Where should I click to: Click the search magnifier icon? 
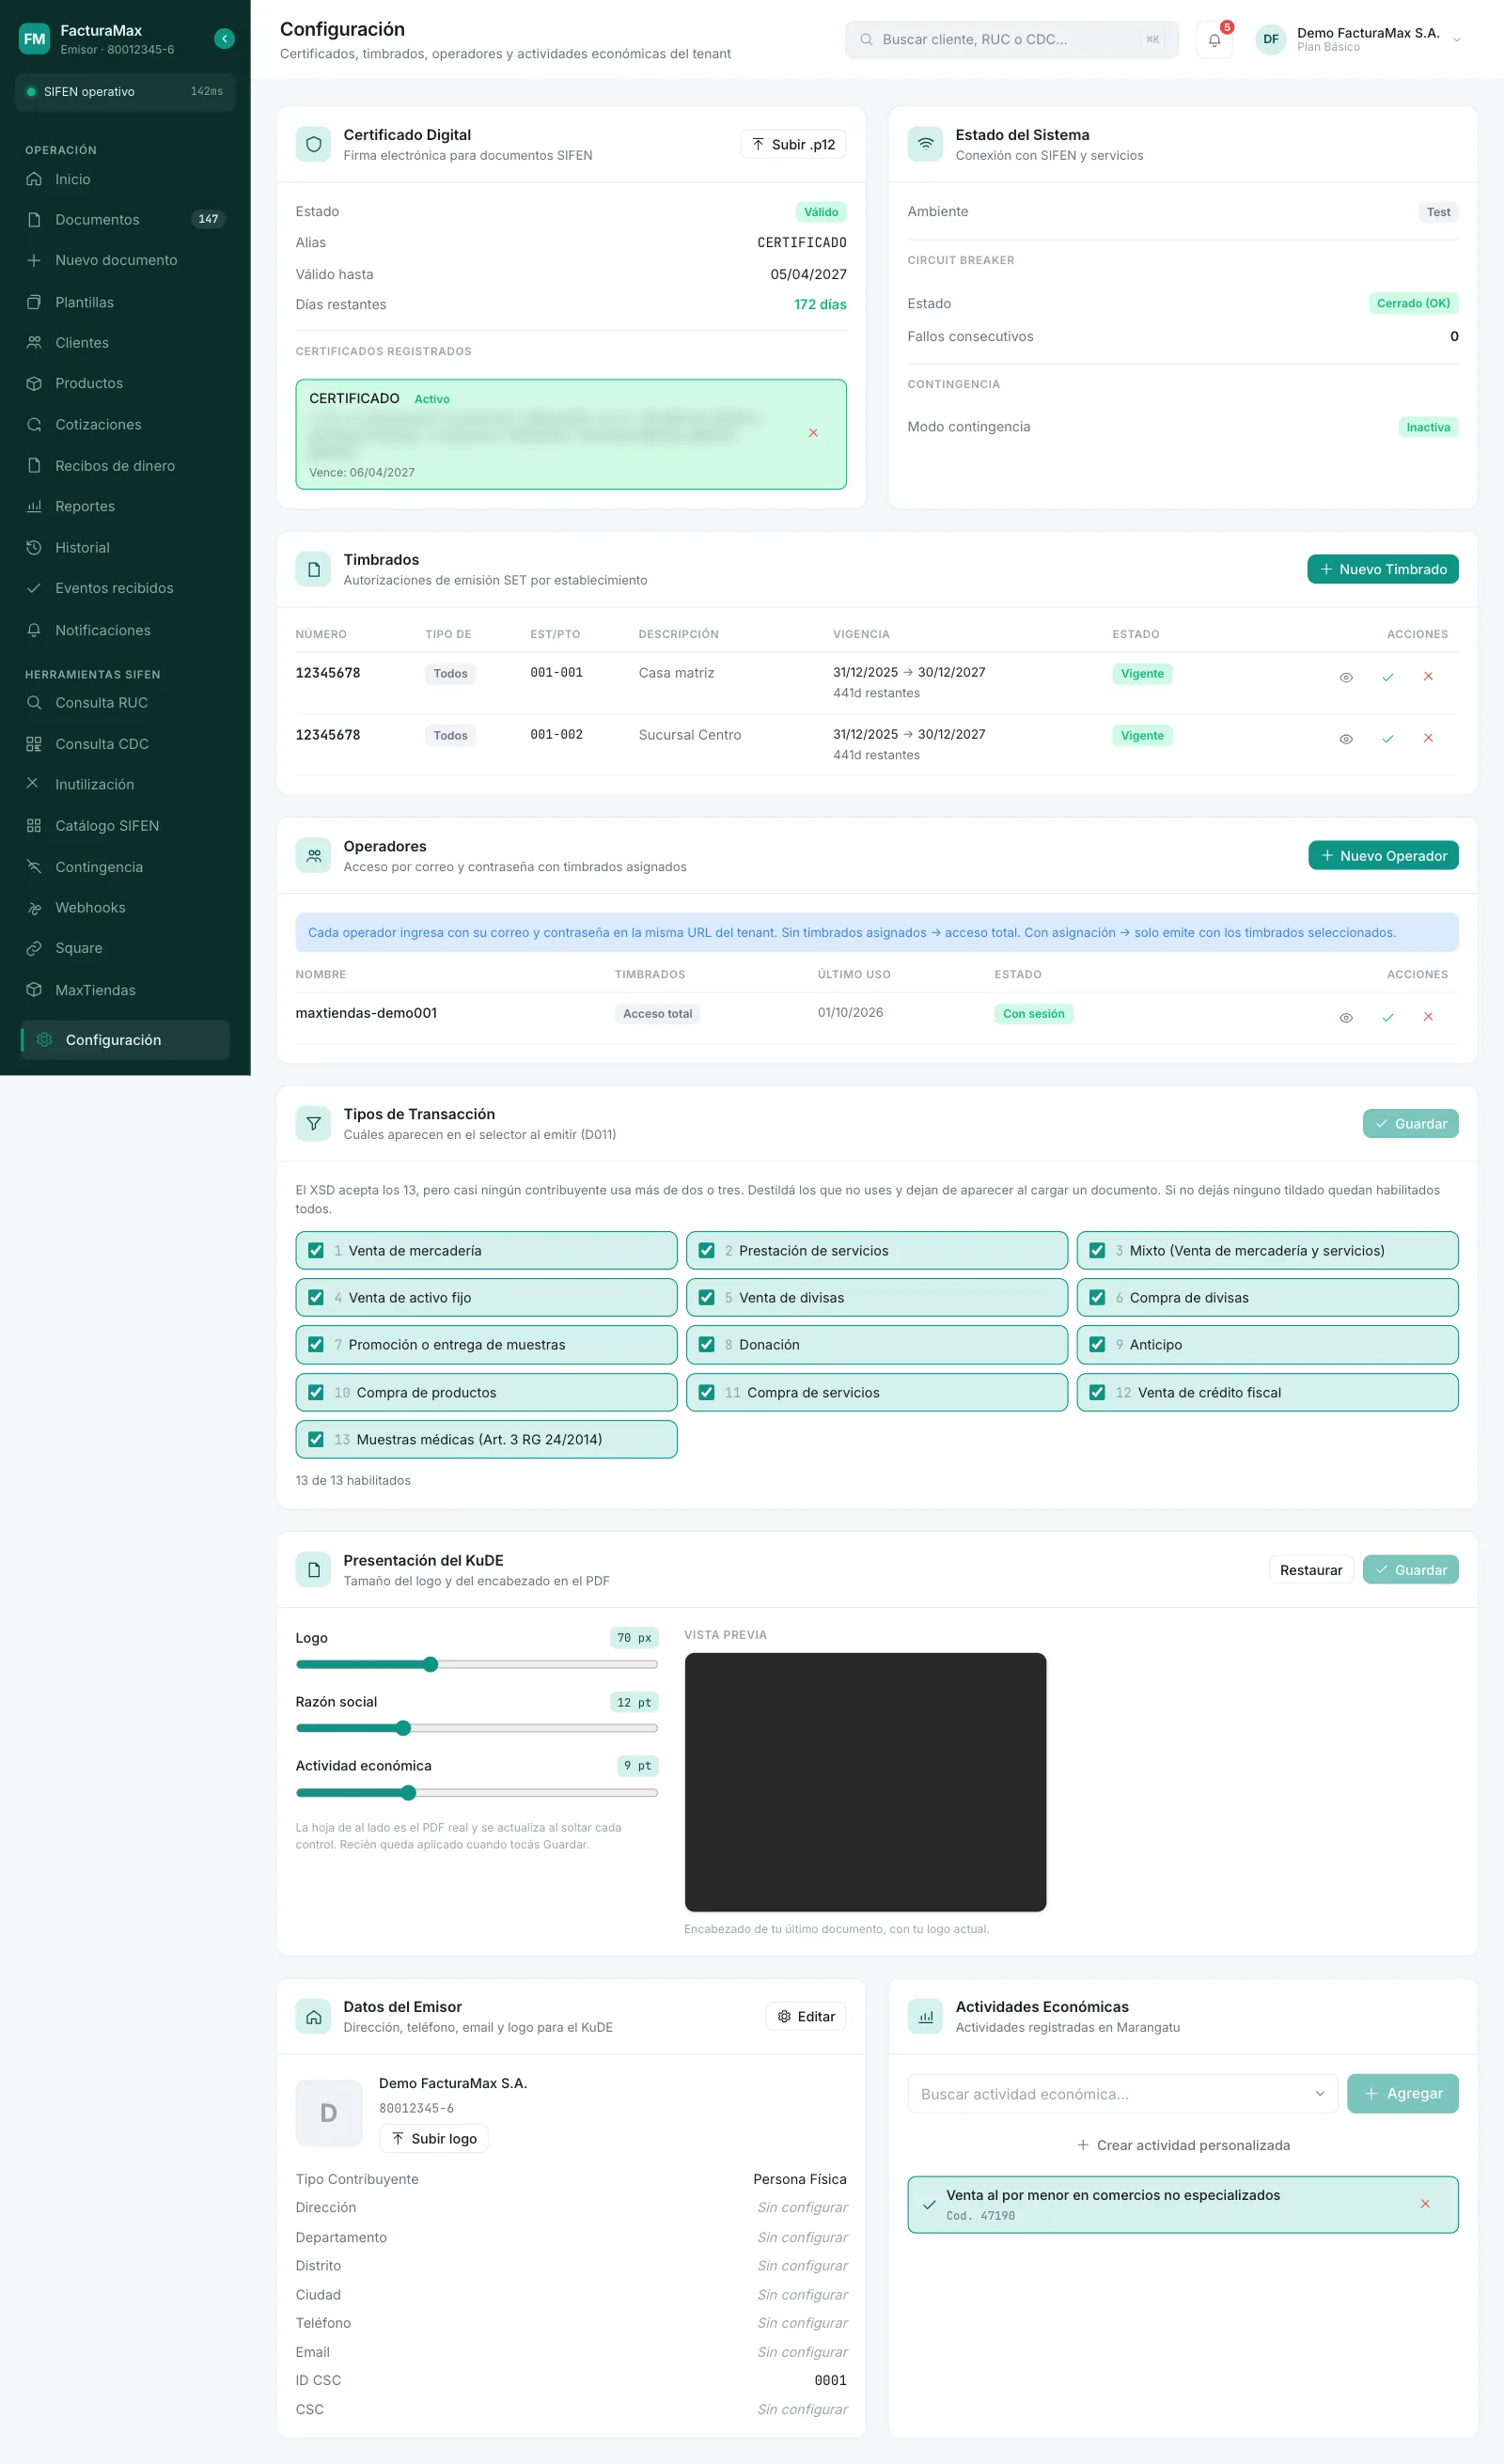pos(866,40)
